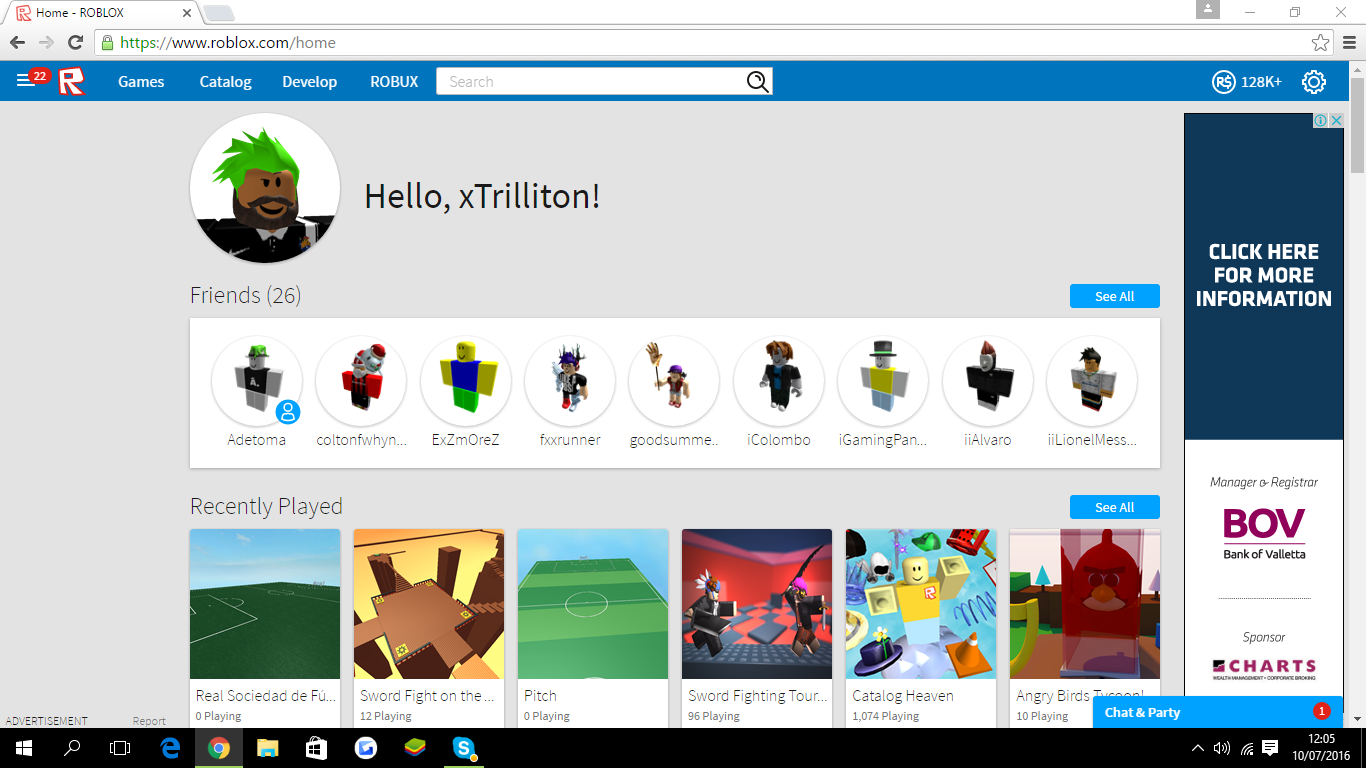Open File Explorer from taskbar
The image size is (1366, 768).
(267, 748)
